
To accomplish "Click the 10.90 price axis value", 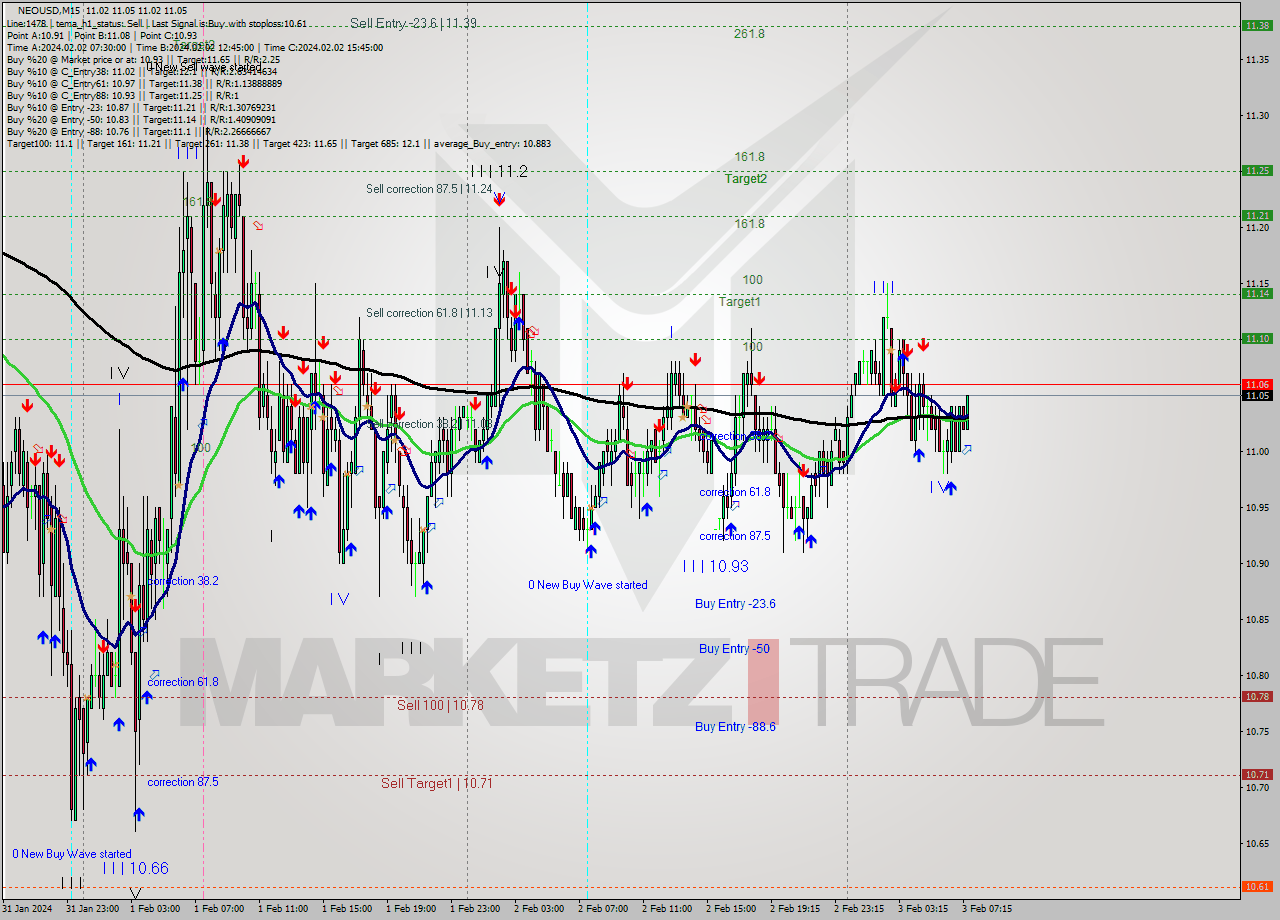I will pos(1257,563).
